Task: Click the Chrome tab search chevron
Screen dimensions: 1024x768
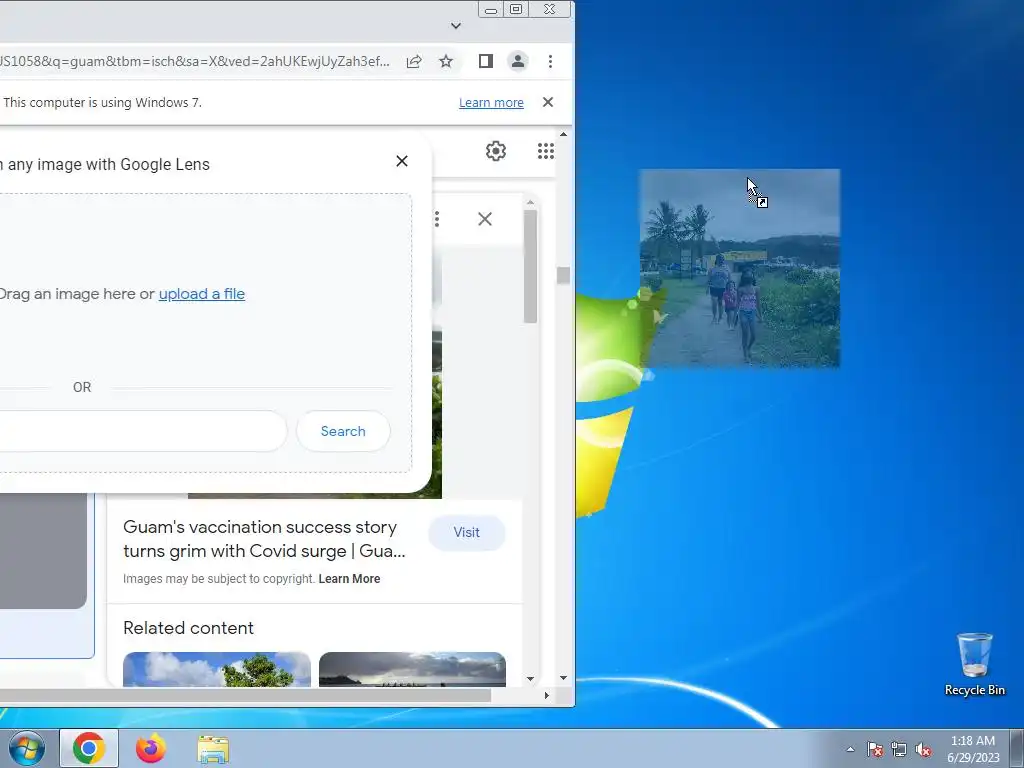Action: point(456,26)
